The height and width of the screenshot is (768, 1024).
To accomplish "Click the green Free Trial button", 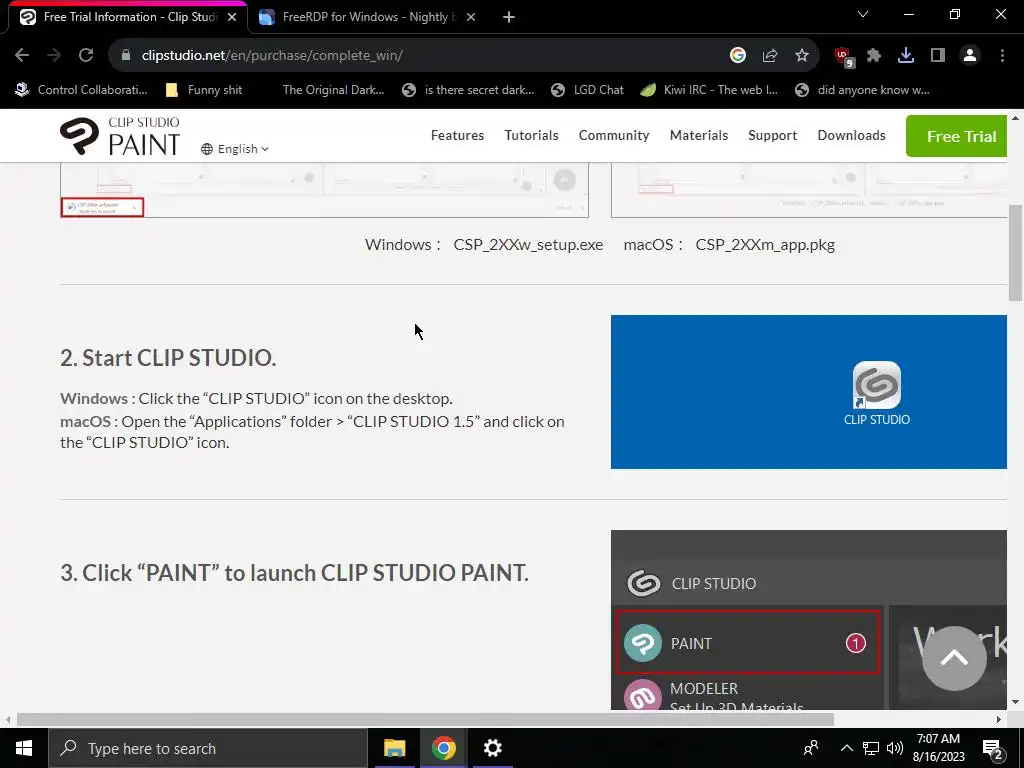I will 956,136.
